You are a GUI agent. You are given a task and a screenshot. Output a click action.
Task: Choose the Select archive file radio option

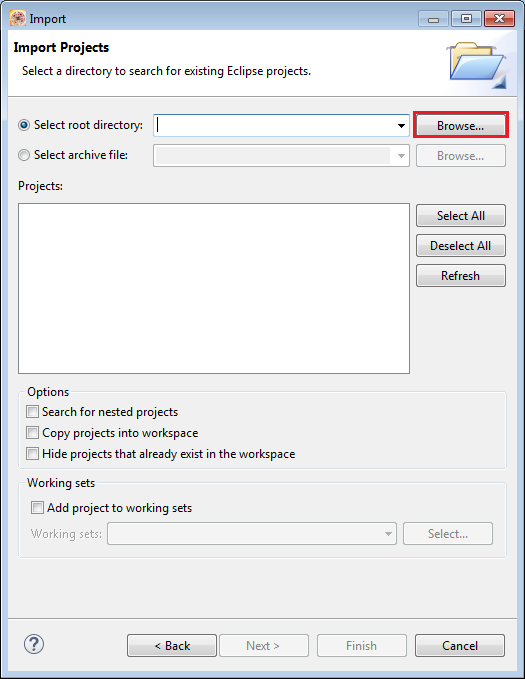point(24,155)
